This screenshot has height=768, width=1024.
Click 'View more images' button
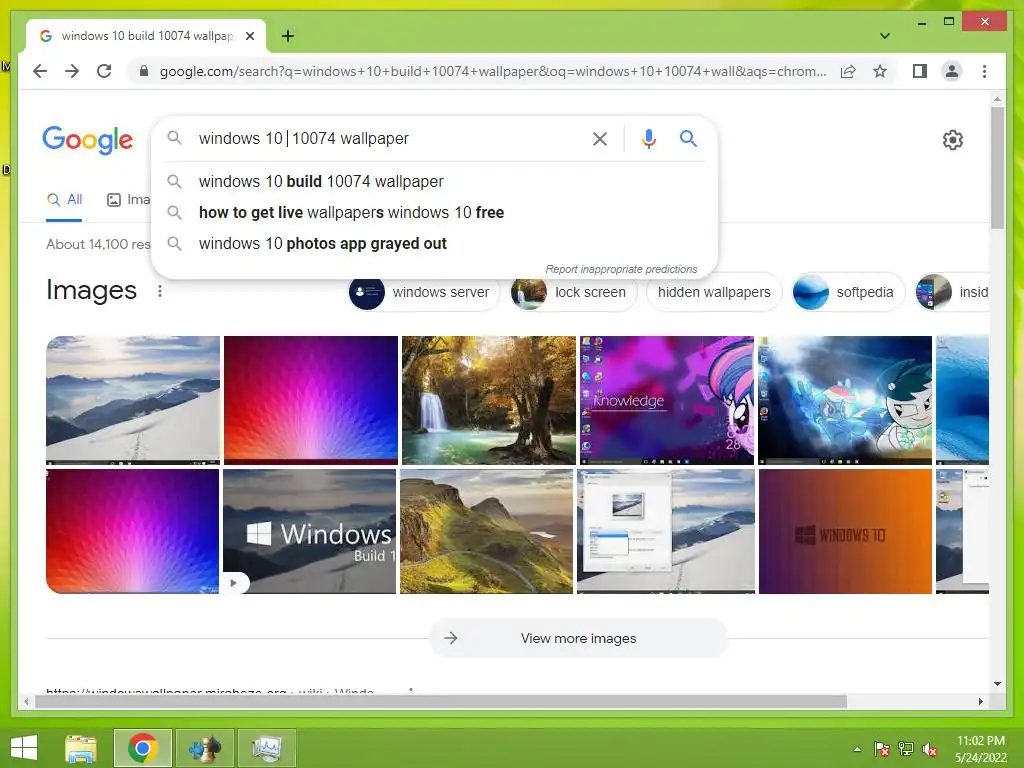(x=579, y=638)
